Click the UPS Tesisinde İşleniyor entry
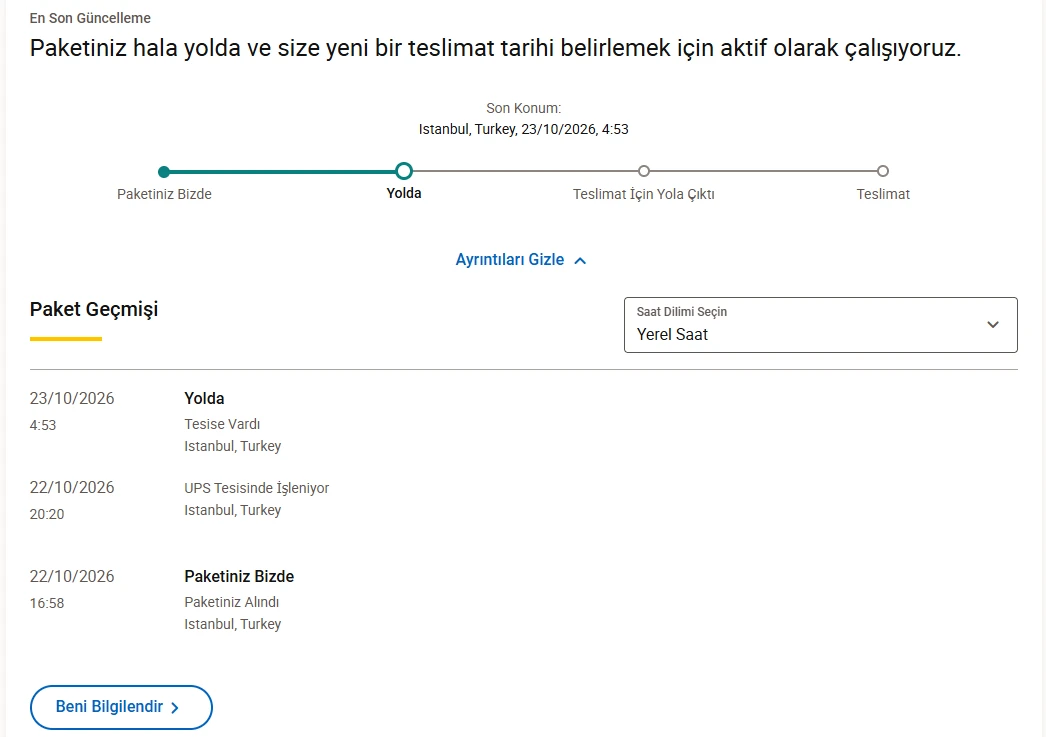 (x=257, y=488)
